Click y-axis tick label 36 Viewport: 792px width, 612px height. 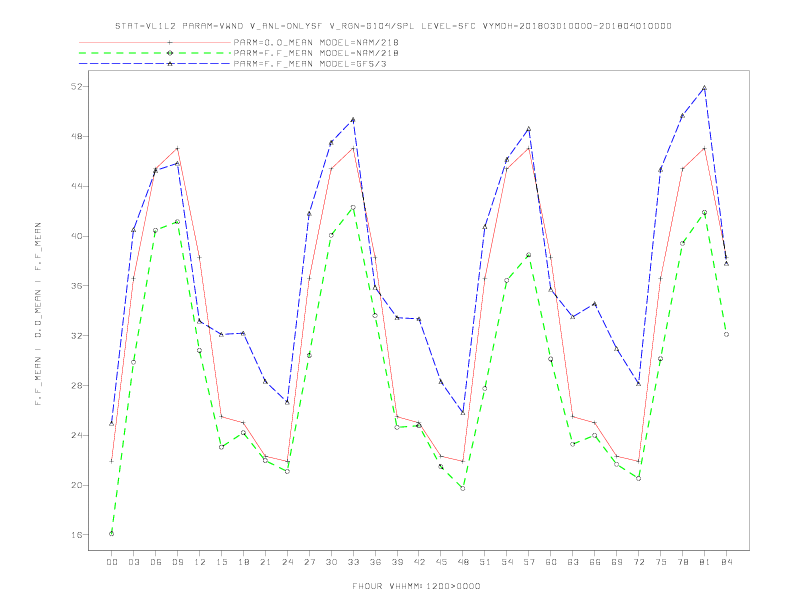click(76, 286)
